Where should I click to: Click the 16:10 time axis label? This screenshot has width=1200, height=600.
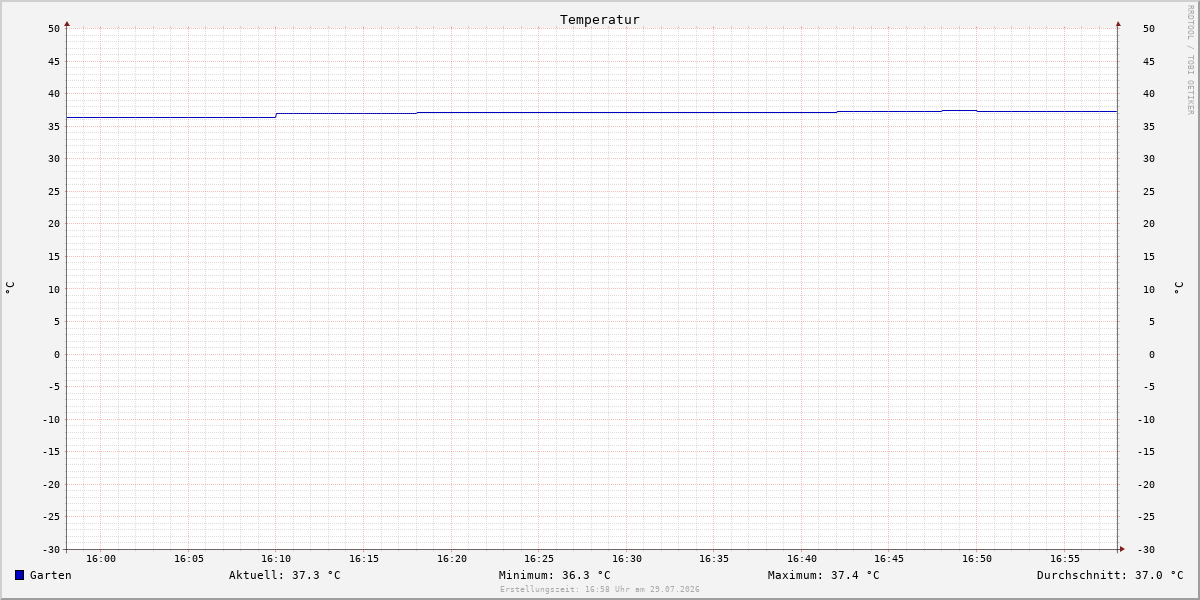pyautogui.click(x=276, y=559)
